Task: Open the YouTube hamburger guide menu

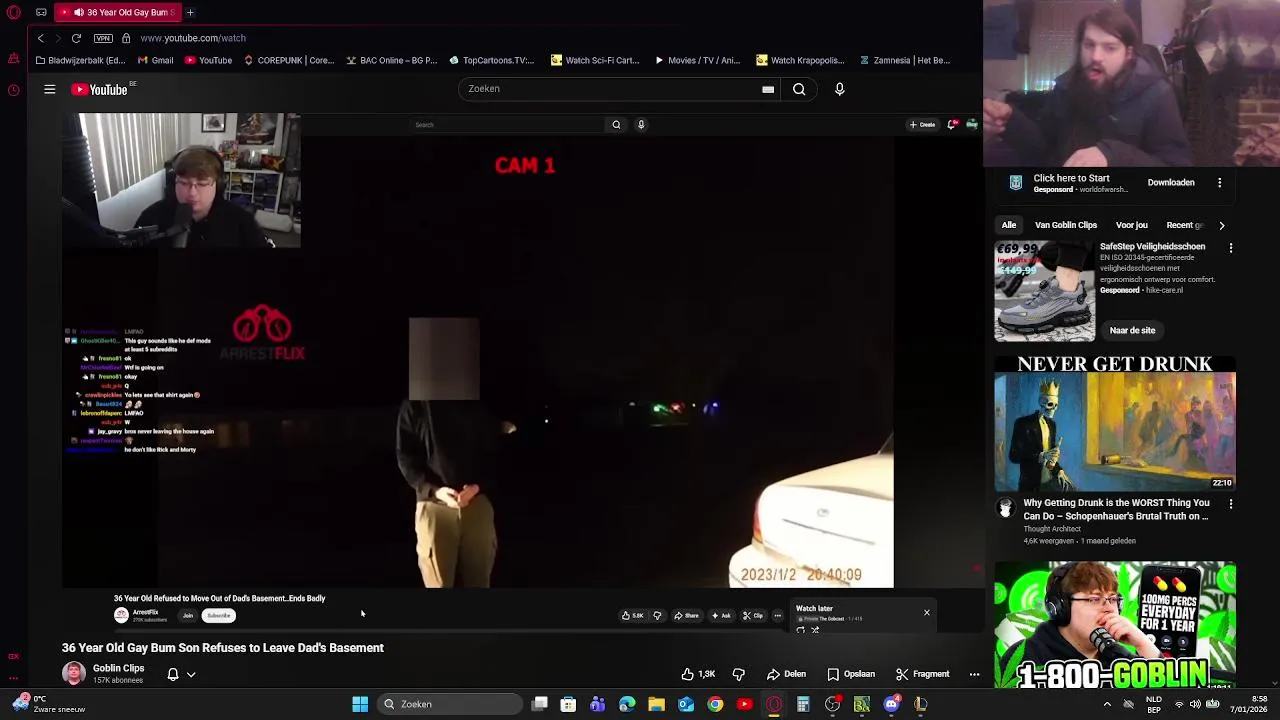Action: click(49, 89)
